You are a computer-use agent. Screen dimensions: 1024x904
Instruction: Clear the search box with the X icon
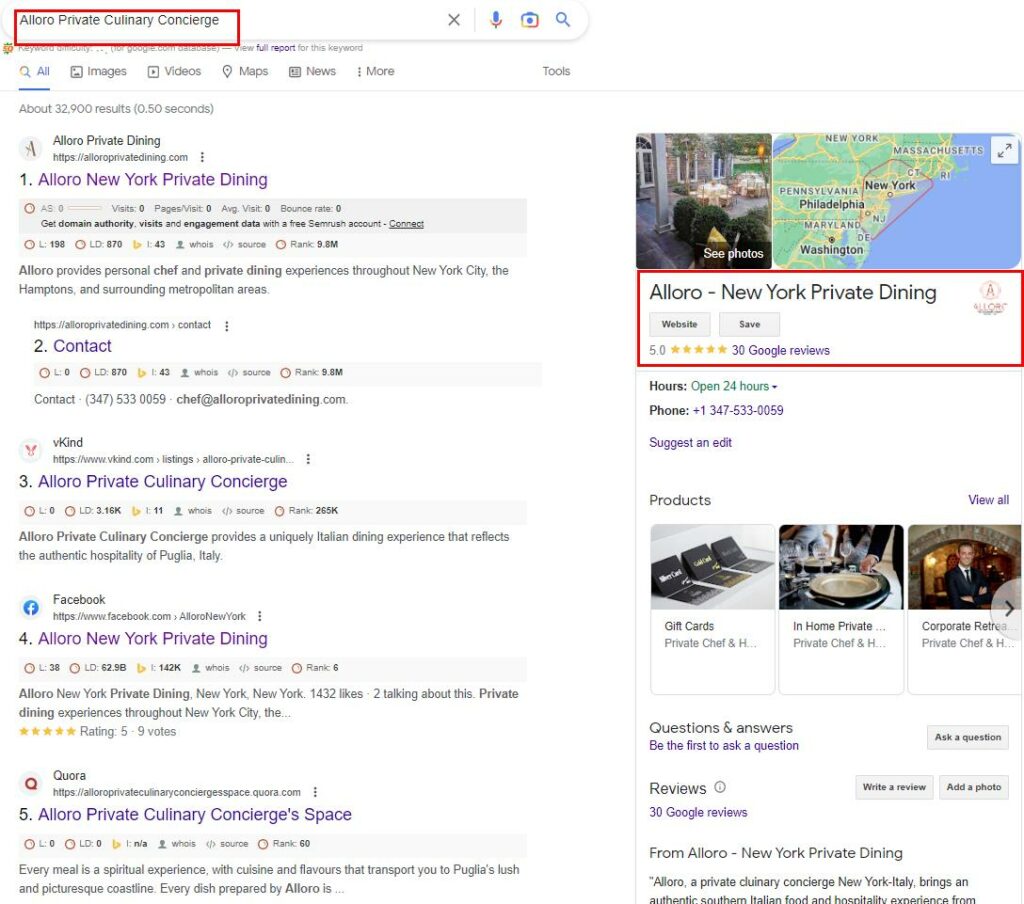pos(454,20)
